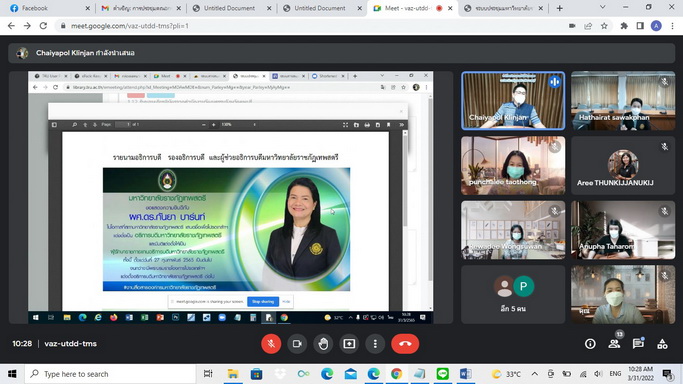Screen dimensions: 683x384
Task: Click the Present now screen share button
Action: tap(349, 344)
